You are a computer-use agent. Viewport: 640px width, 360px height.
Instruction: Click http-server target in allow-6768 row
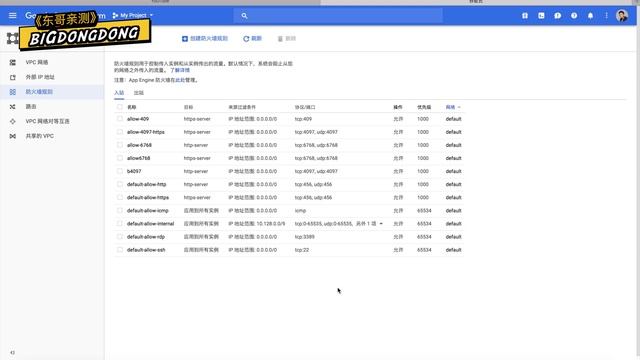pyautogui.click(x=196, y=145)
